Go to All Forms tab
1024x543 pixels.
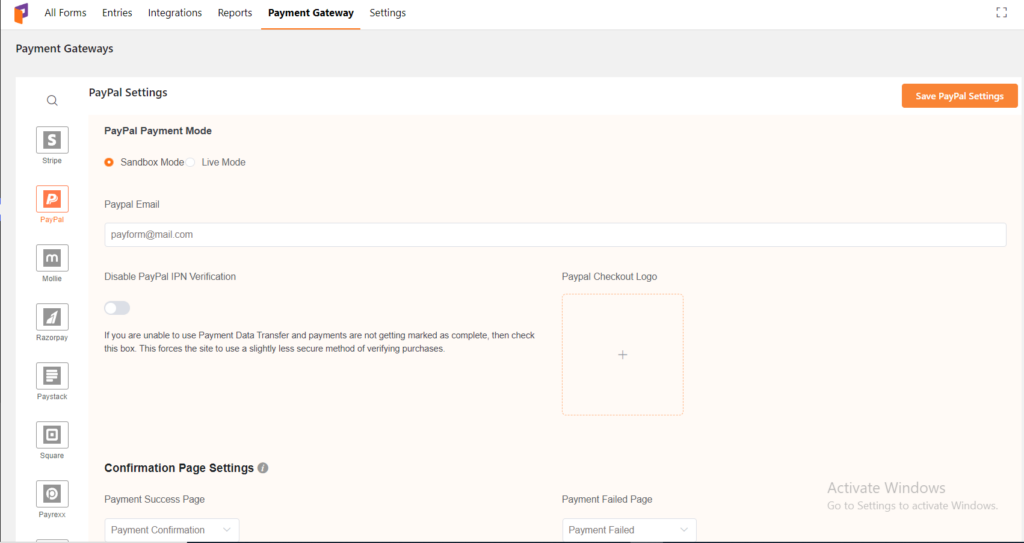pos(65,13)
